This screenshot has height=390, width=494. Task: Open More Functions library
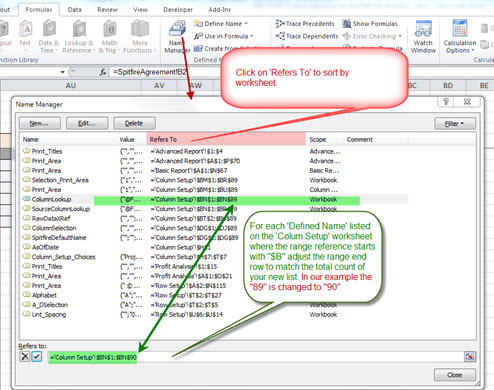point(139,37)
